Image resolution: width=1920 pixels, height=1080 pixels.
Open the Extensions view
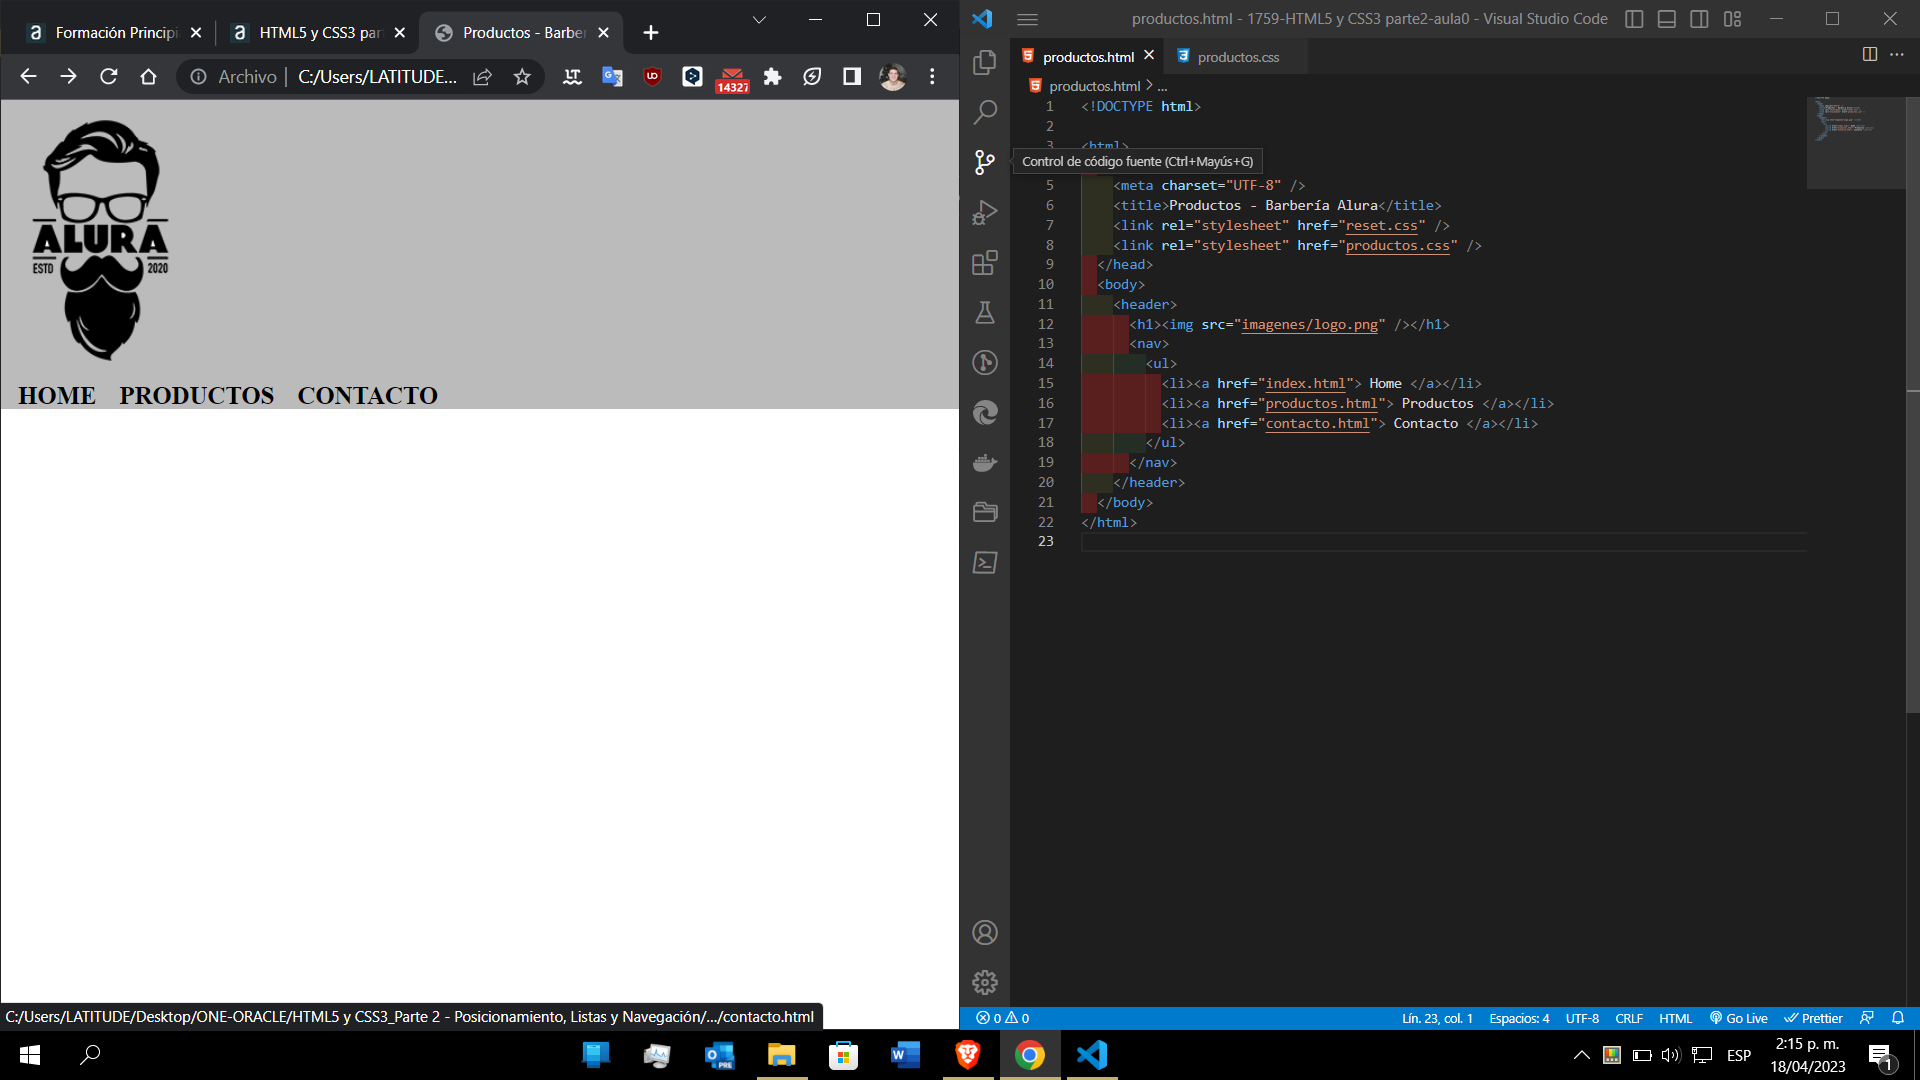click(985, 262)
